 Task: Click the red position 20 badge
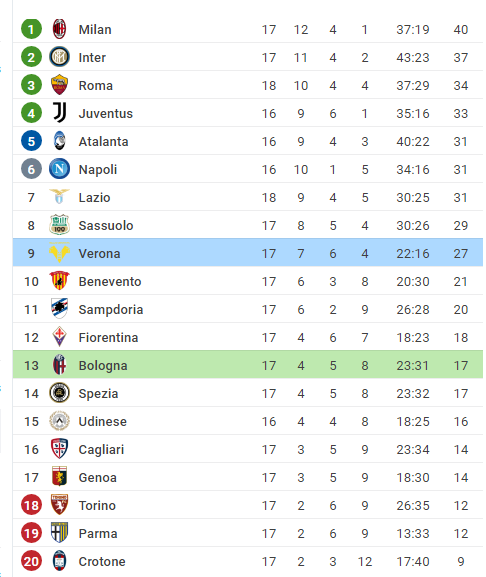(x=31, y=561)
